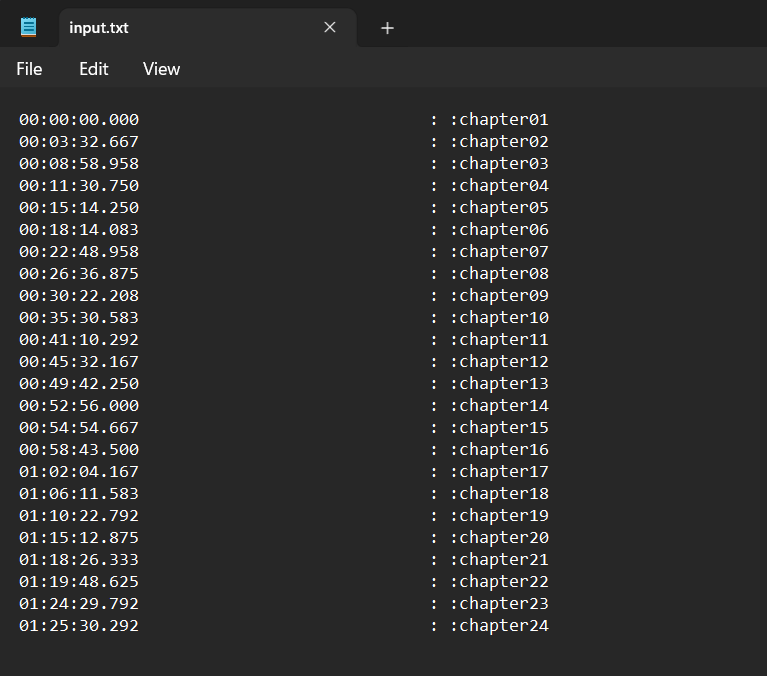Click timestamp 01:19:48.625

pos(79,582)
